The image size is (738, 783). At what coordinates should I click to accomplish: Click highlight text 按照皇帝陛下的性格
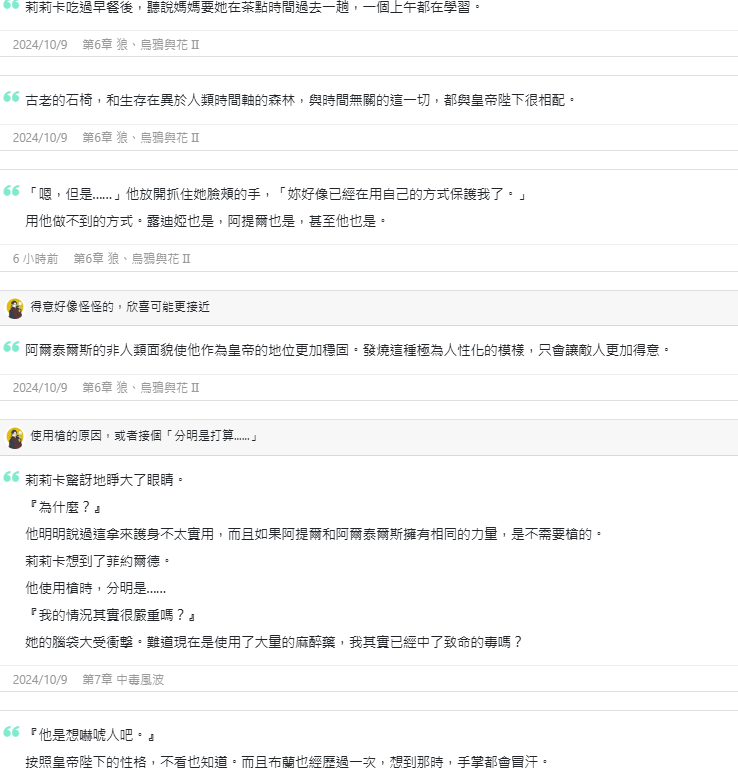[288, 762]
